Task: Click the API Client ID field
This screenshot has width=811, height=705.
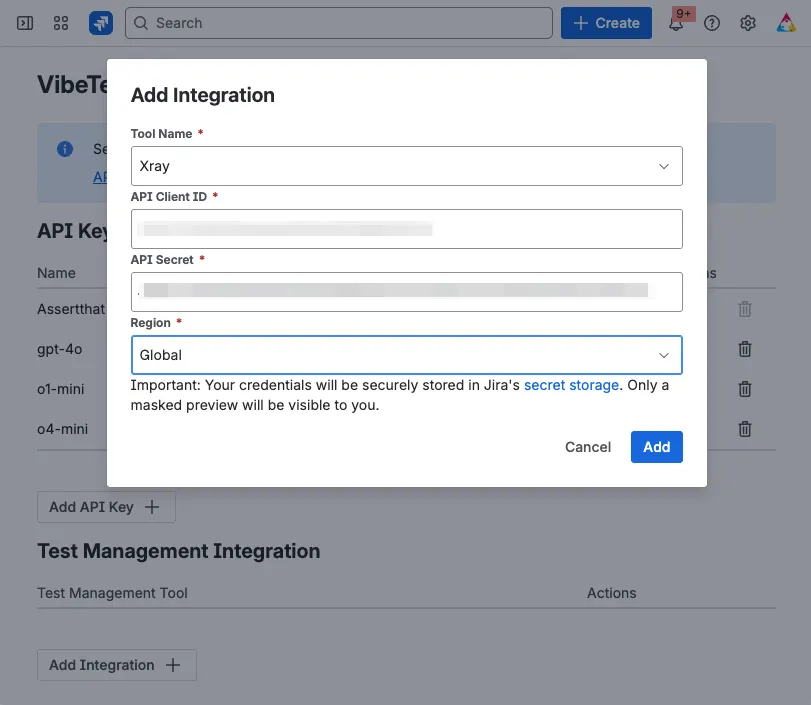Action: coord(407,229)
